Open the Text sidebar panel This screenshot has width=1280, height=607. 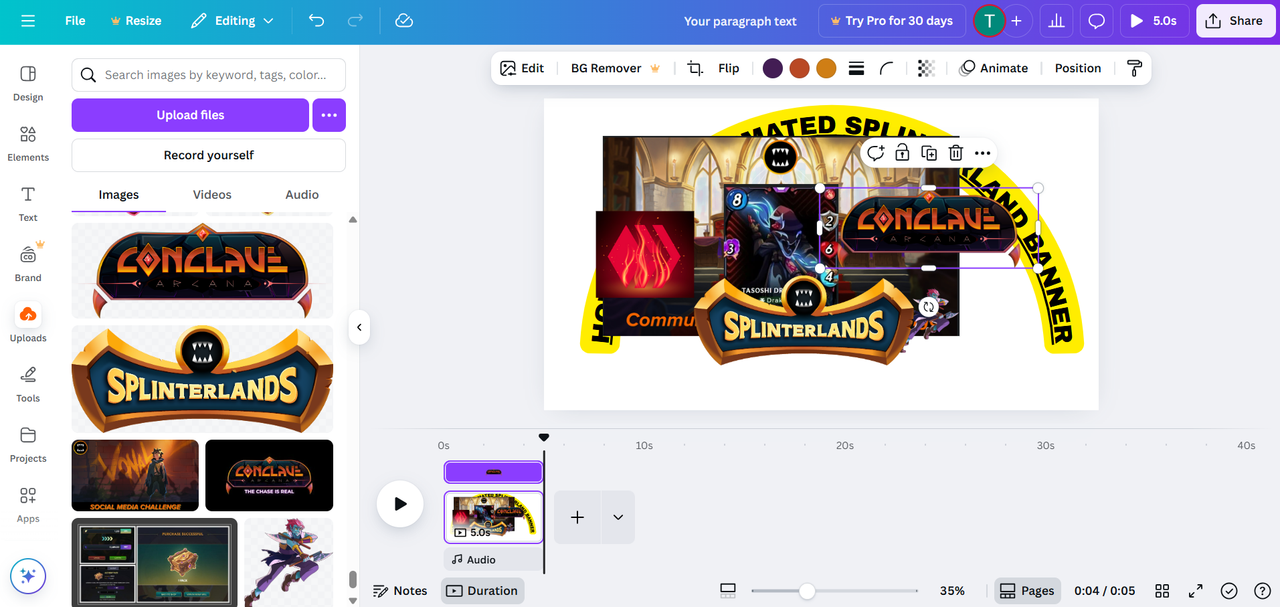28,203
